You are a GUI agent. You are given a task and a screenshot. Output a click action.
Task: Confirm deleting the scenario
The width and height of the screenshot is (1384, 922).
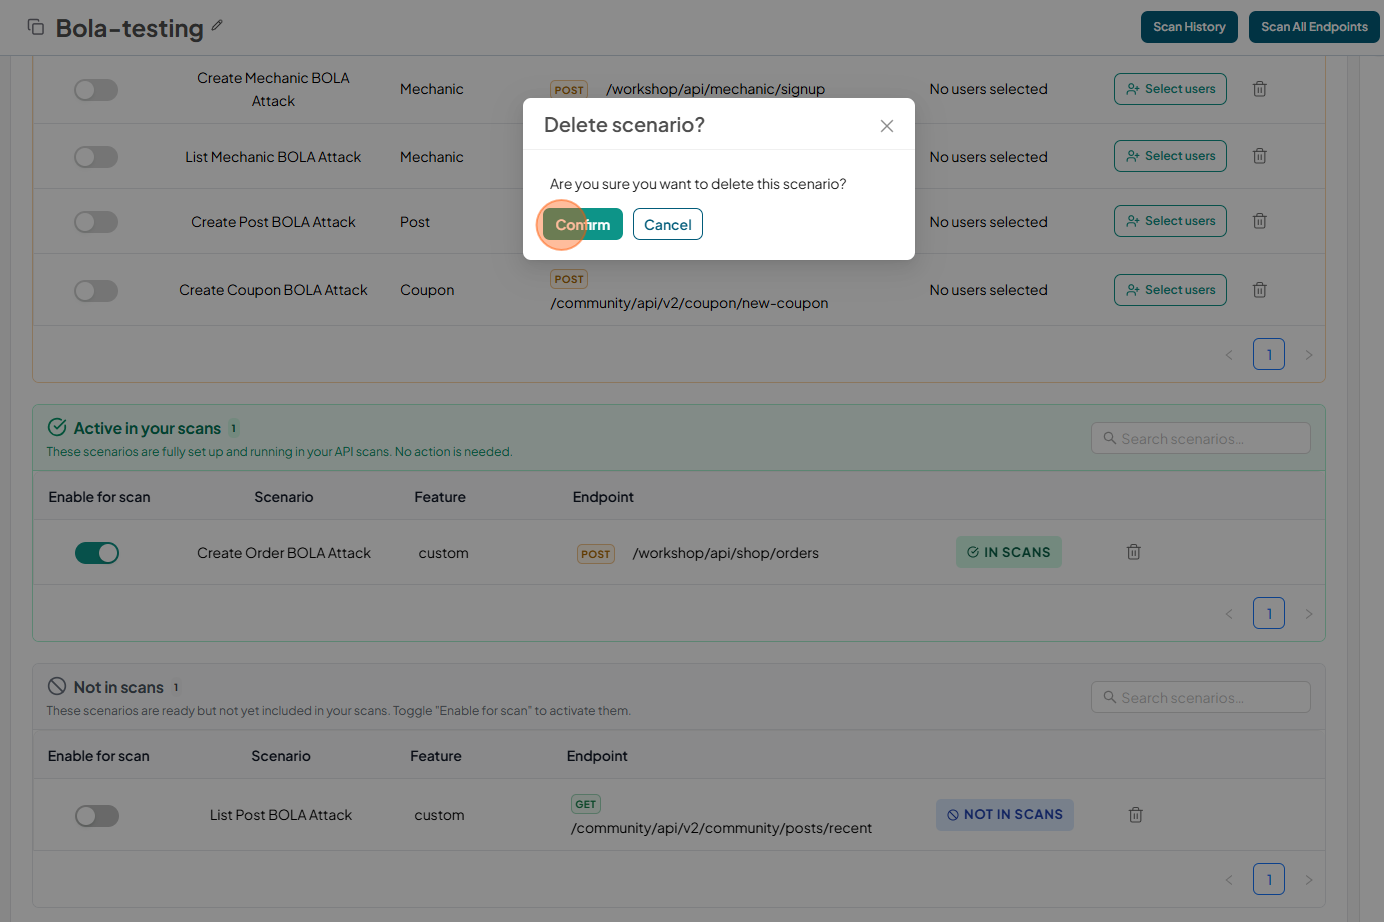pos(583,225)
